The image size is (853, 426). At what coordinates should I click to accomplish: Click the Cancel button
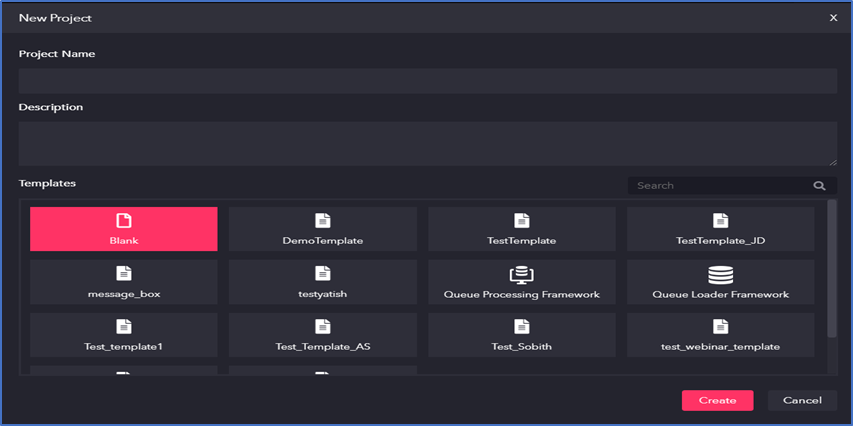click(x=802, y=400)
